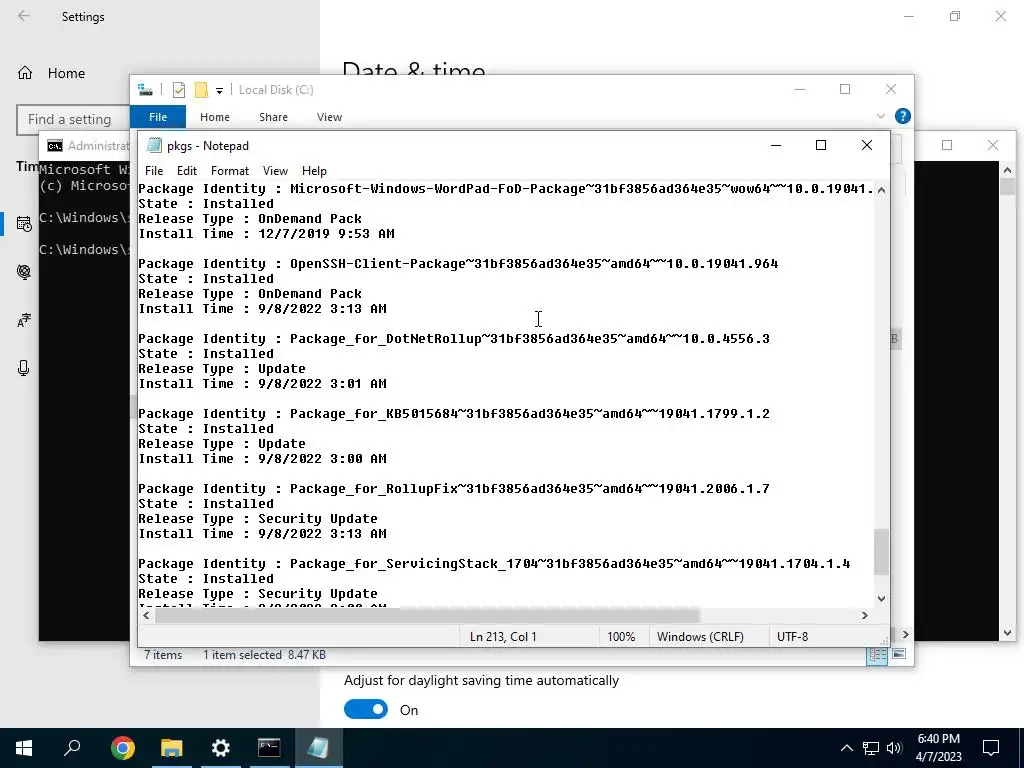Screen dimensions: 1024x768
Task: Open the Notepad View menu
Action: click(x=275, y=170)
